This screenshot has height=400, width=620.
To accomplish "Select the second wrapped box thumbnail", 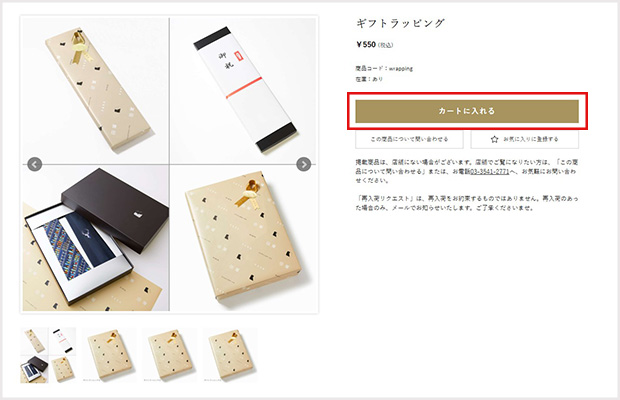I will (x=110, y=355).
